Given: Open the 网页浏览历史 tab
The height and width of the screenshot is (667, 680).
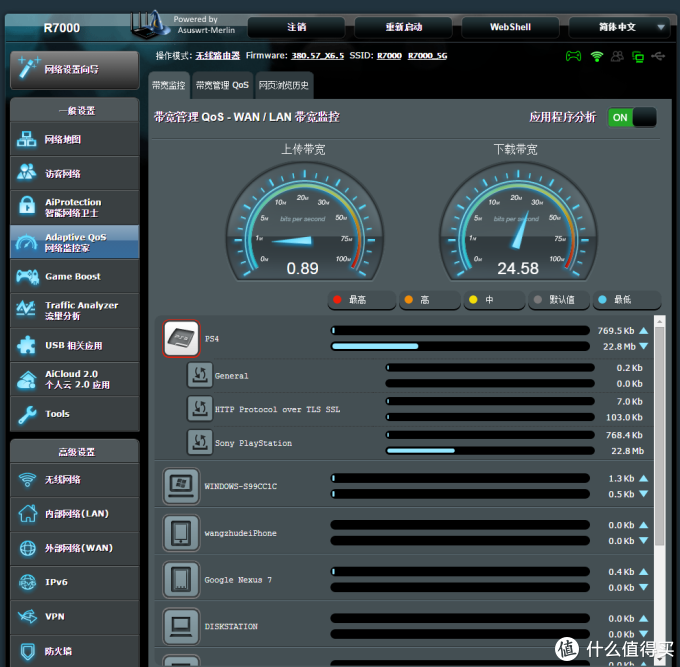Looking at the screenshot, I should coord(284,86).
